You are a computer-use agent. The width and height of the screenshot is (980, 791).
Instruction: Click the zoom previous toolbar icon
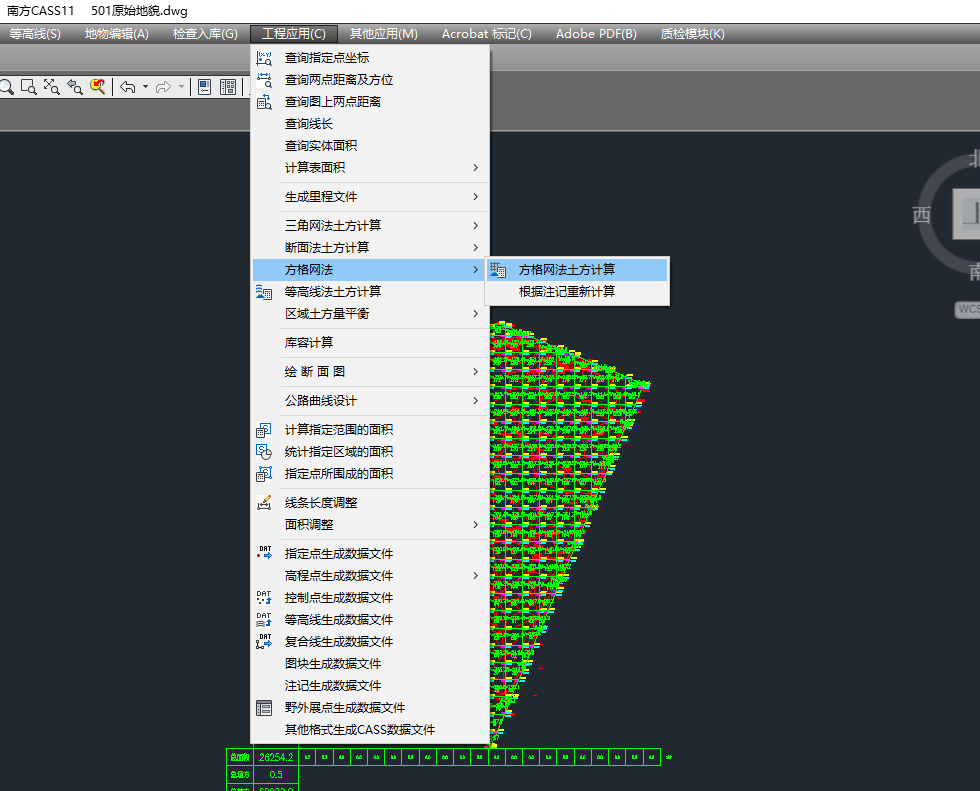pos(75,87)
